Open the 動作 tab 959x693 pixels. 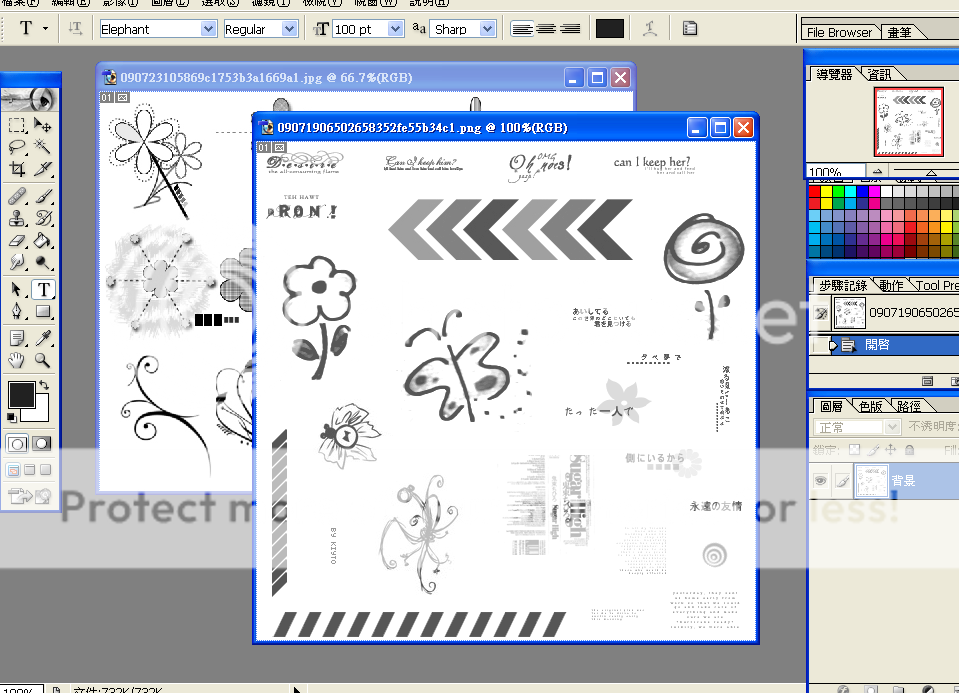(x=891, y=285)
